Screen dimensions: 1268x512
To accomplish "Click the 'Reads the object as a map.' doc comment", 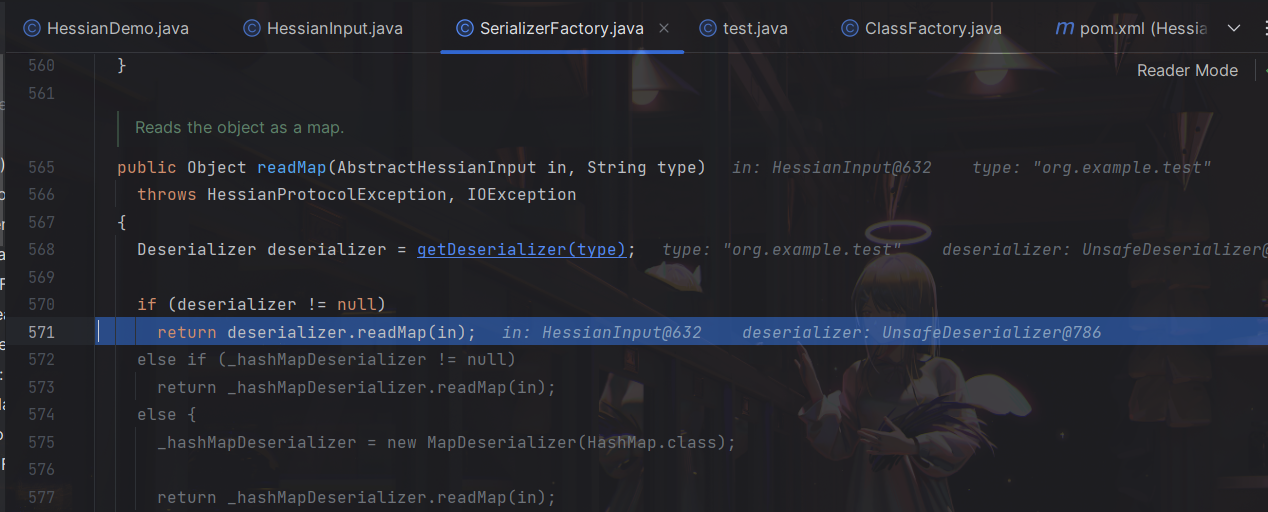I will pyautogui.click(x=239, y=127).
